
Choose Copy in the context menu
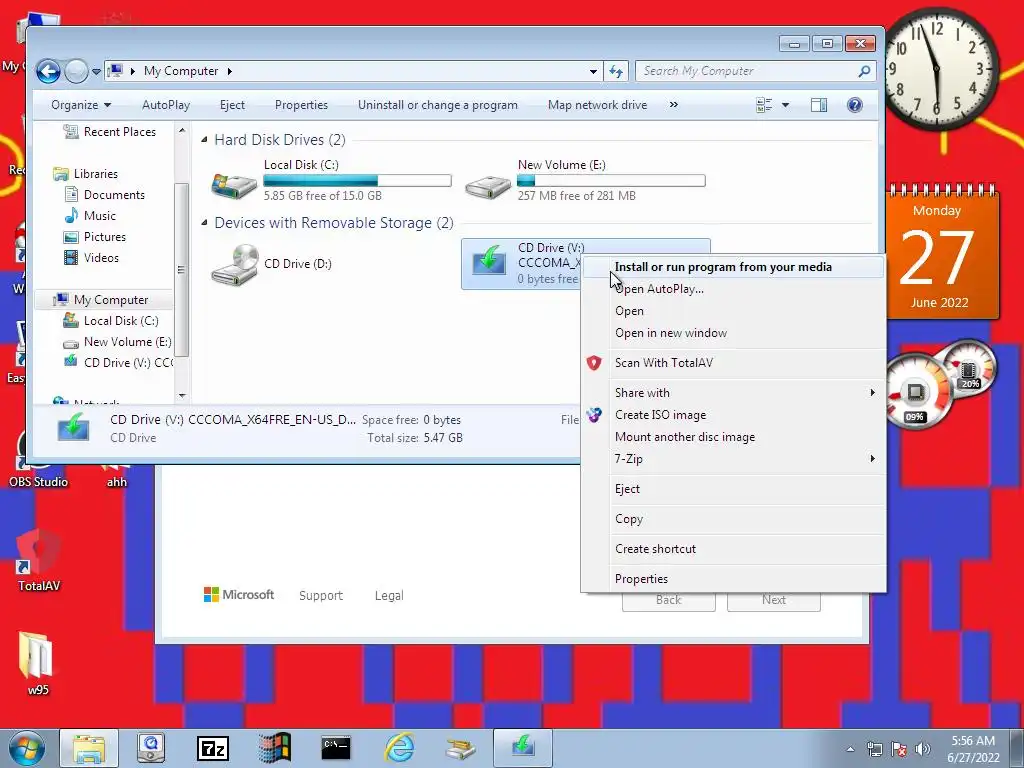(629, 519)
